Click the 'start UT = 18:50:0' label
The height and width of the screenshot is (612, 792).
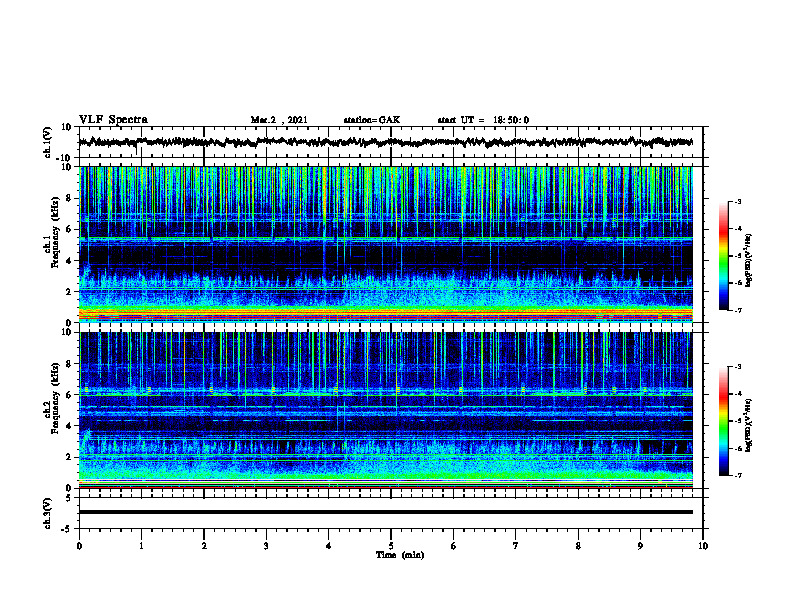pos(483,120)
